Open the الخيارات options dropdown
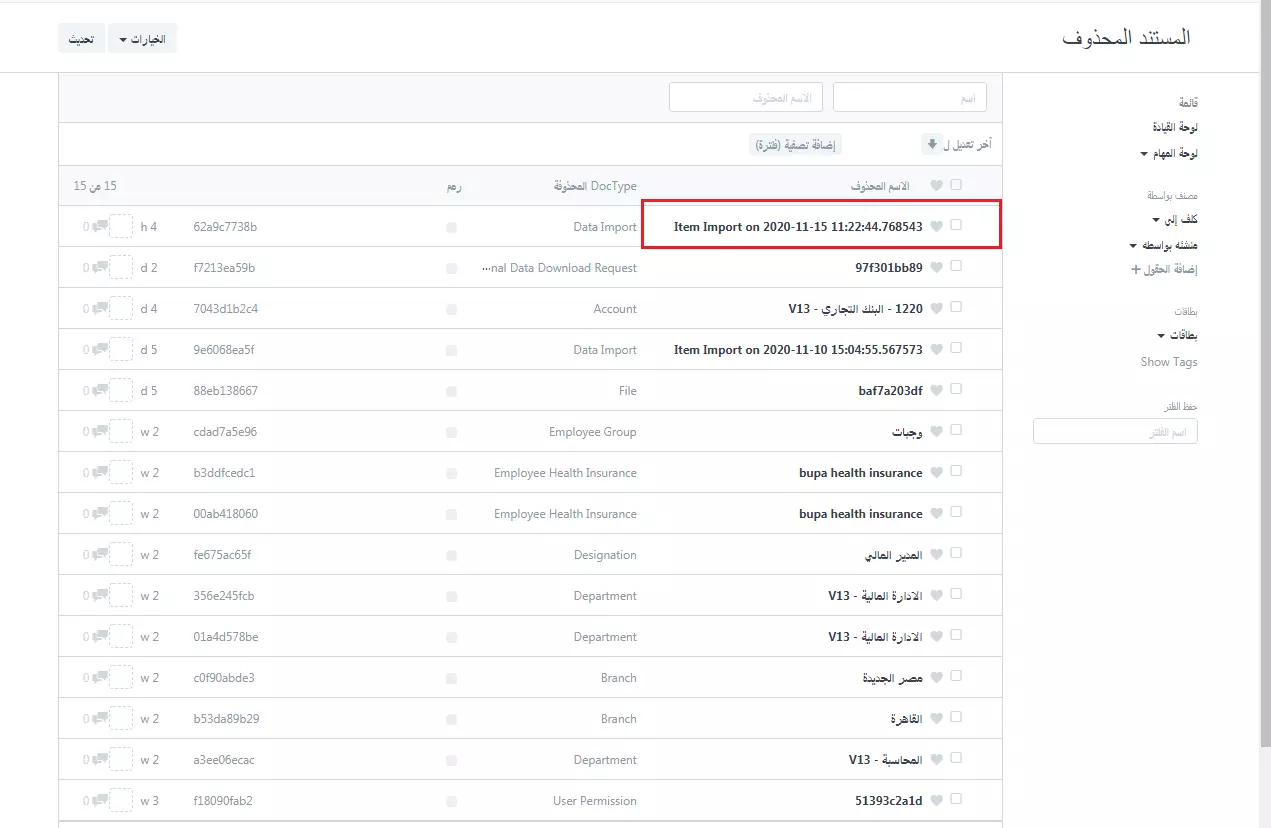This screenshot has height=828, width=1271. (x=142, y=39)
